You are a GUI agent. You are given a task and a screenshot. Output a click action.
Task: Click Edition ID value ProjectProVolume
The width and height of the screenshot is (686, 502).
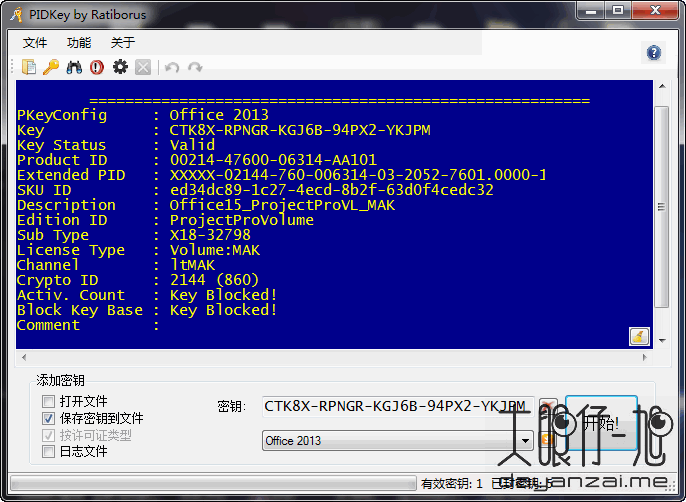pyautogui.click(x=242, y=220)
